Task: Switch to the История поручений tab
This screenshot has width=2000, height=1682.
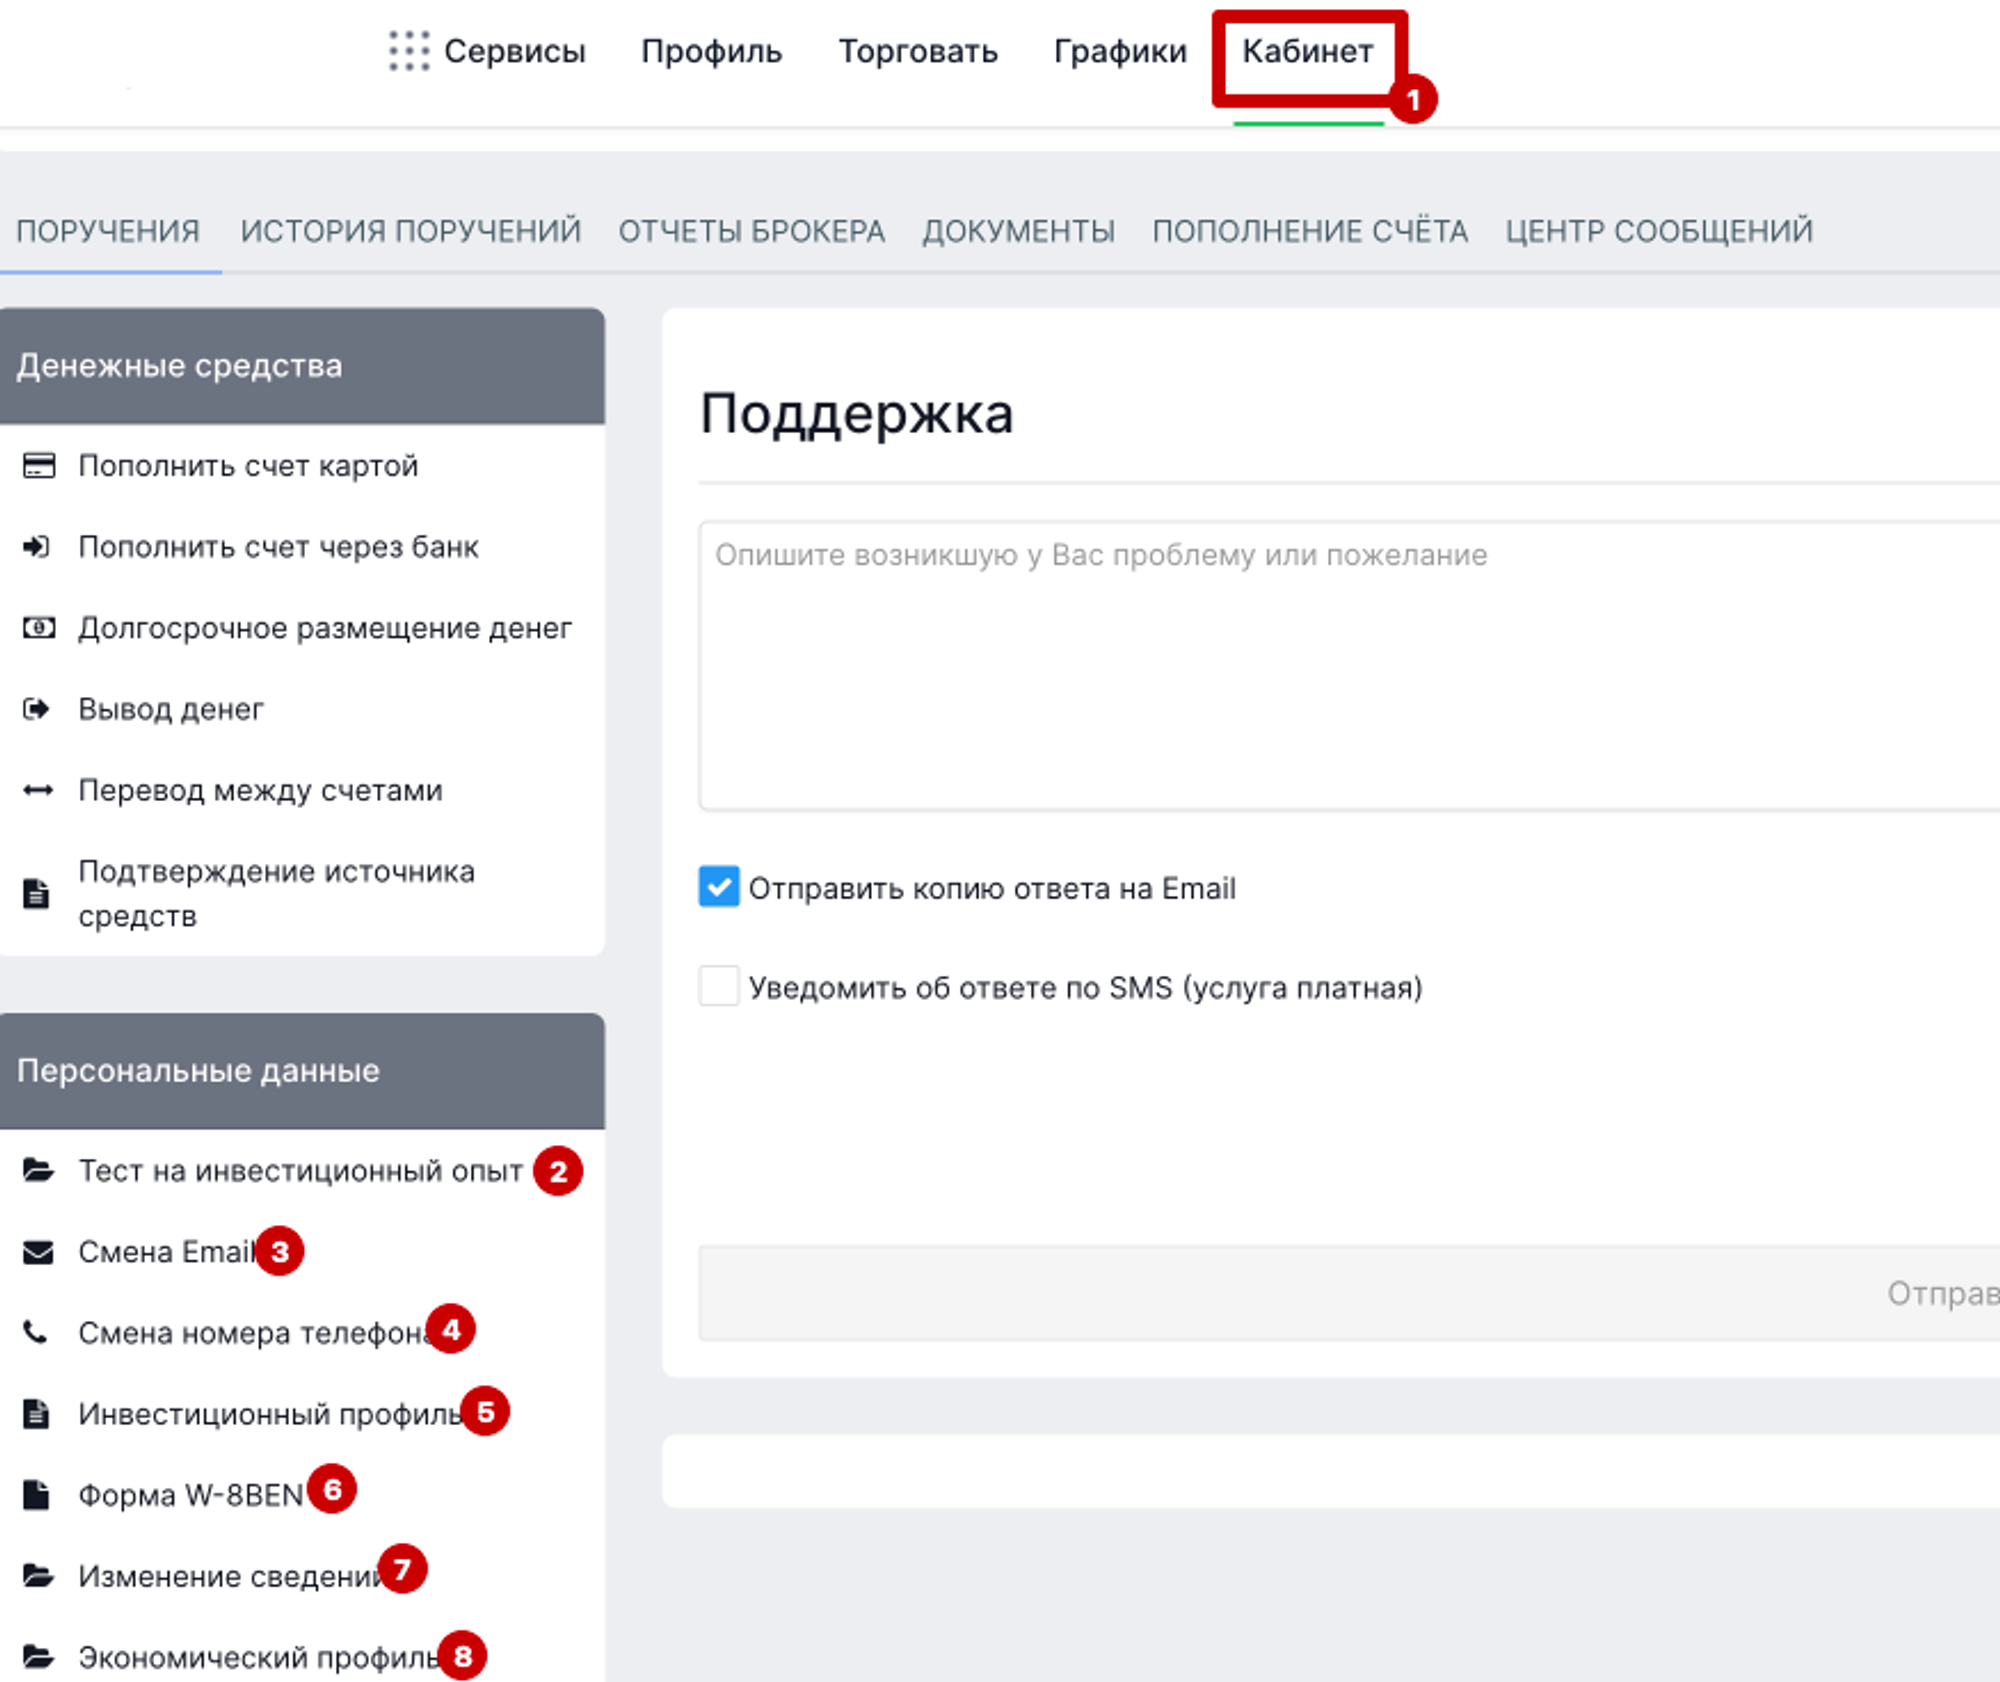Action: click(x=410, y=231)
